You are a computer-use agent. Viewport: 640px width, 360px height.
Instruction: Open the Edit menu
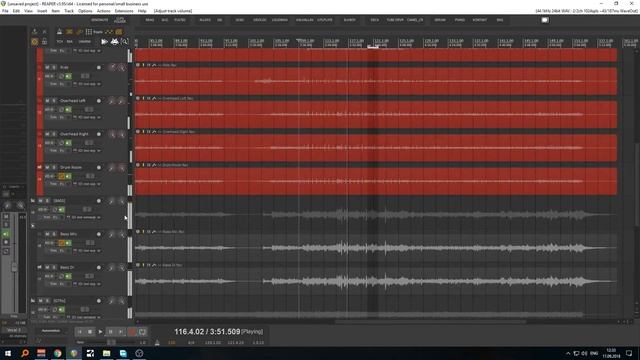click(x=16, y=11)
